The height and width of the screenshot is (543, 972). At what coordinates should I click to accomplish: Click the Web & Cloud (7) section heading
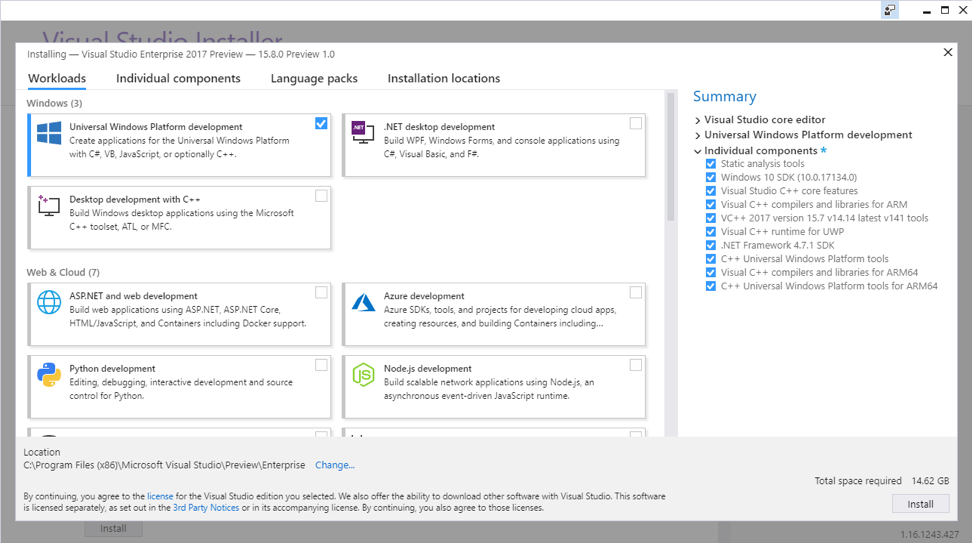pos(63,272)
